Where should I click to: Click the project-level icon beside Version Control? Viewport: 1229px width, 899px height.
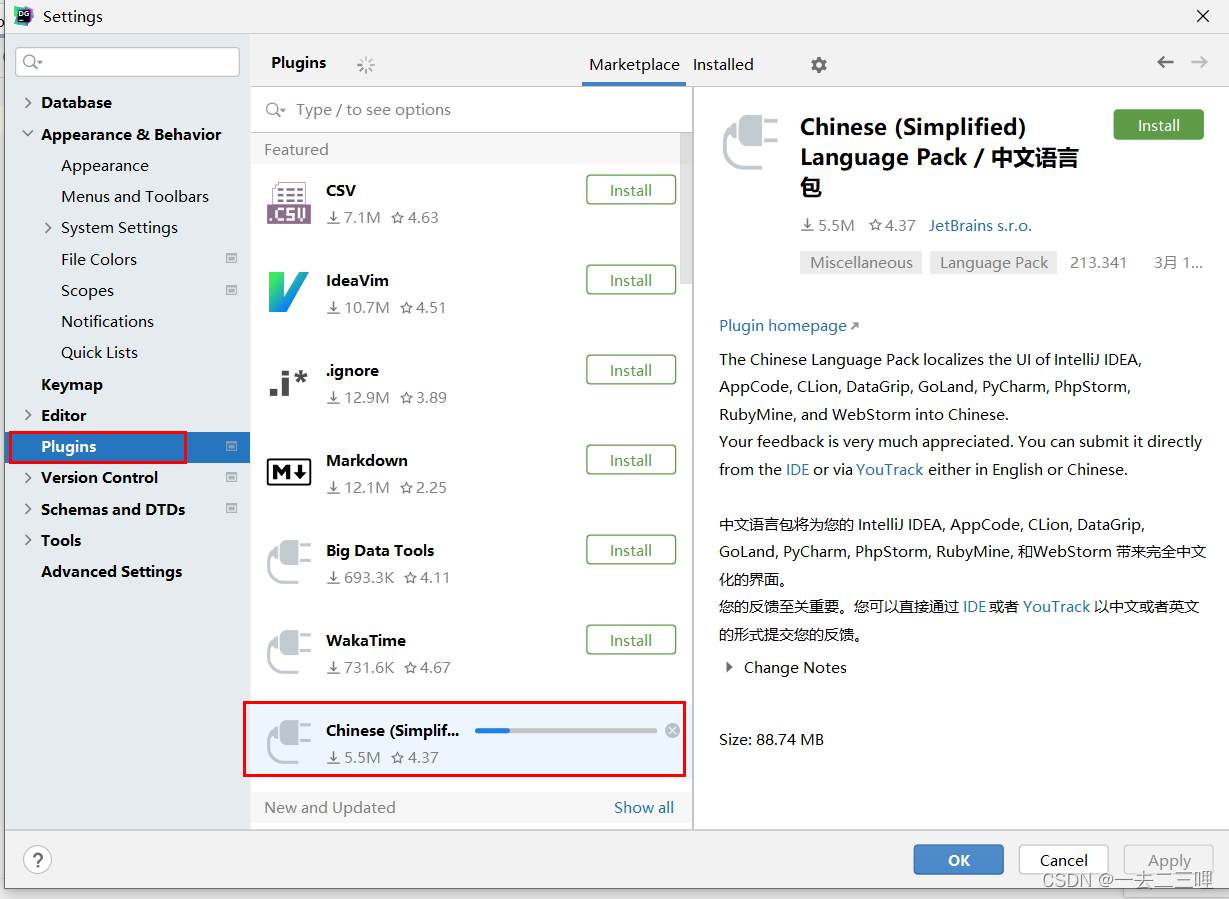[231, 477]
